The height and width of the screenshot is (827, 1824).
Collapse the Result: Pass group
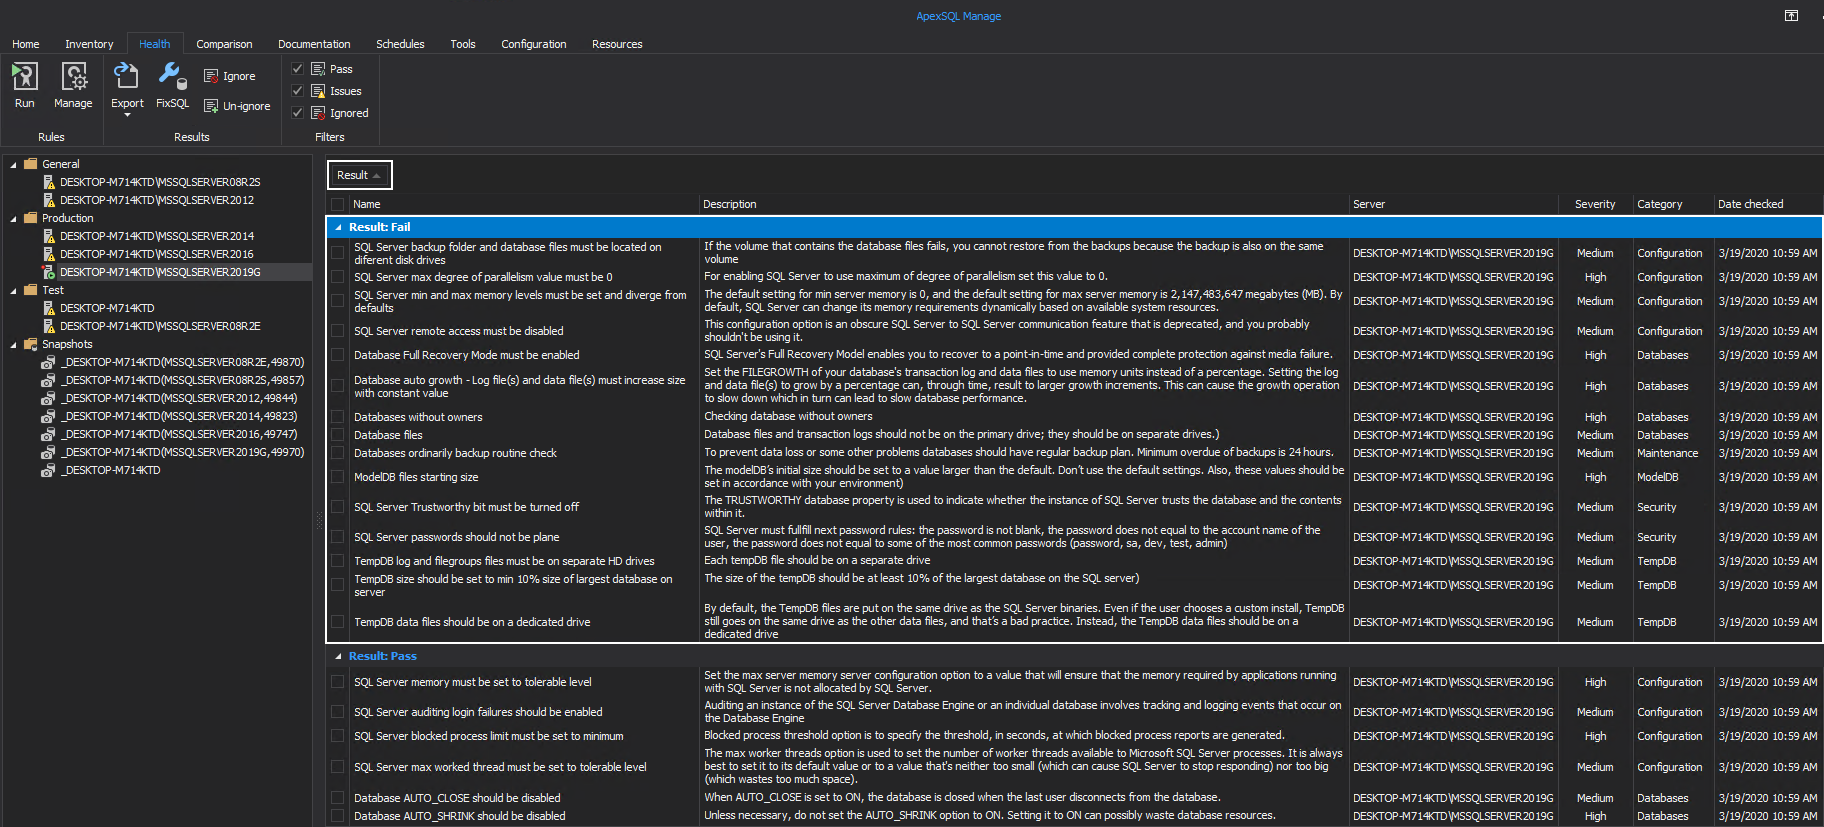(338, 656)
